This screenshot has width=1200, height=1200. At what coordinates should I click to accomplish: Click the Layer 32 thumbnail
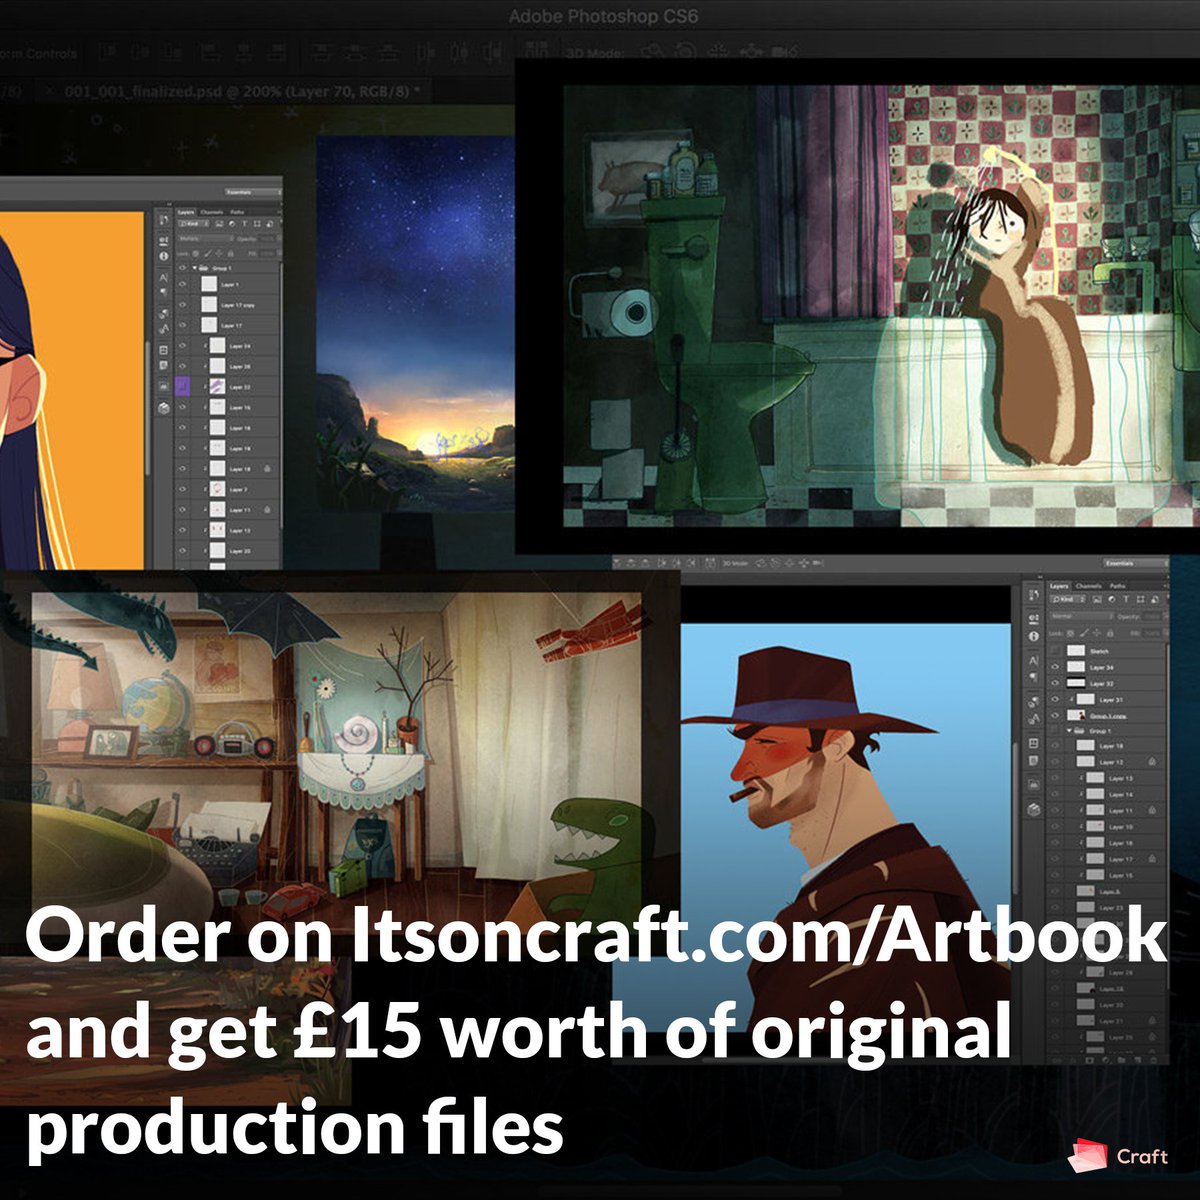pos(1076,683)
